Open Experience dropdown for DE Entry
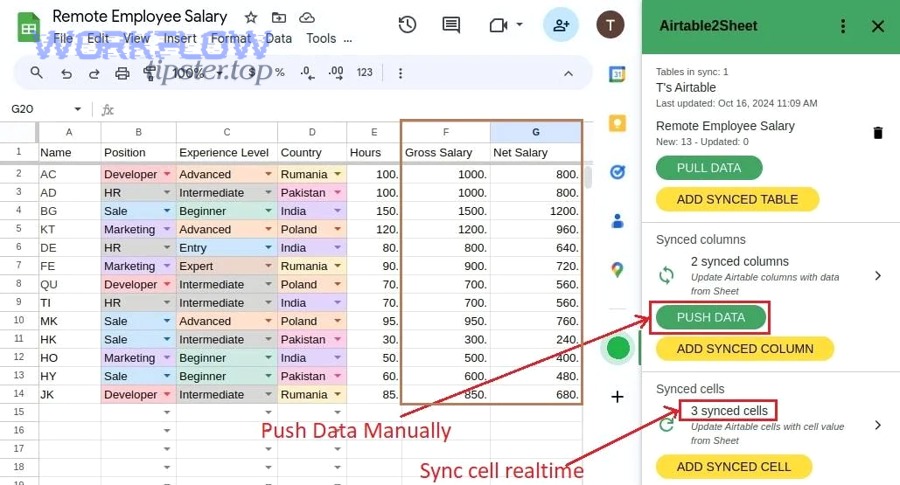The width and height of the screenshot is (900, 485). 268,247
